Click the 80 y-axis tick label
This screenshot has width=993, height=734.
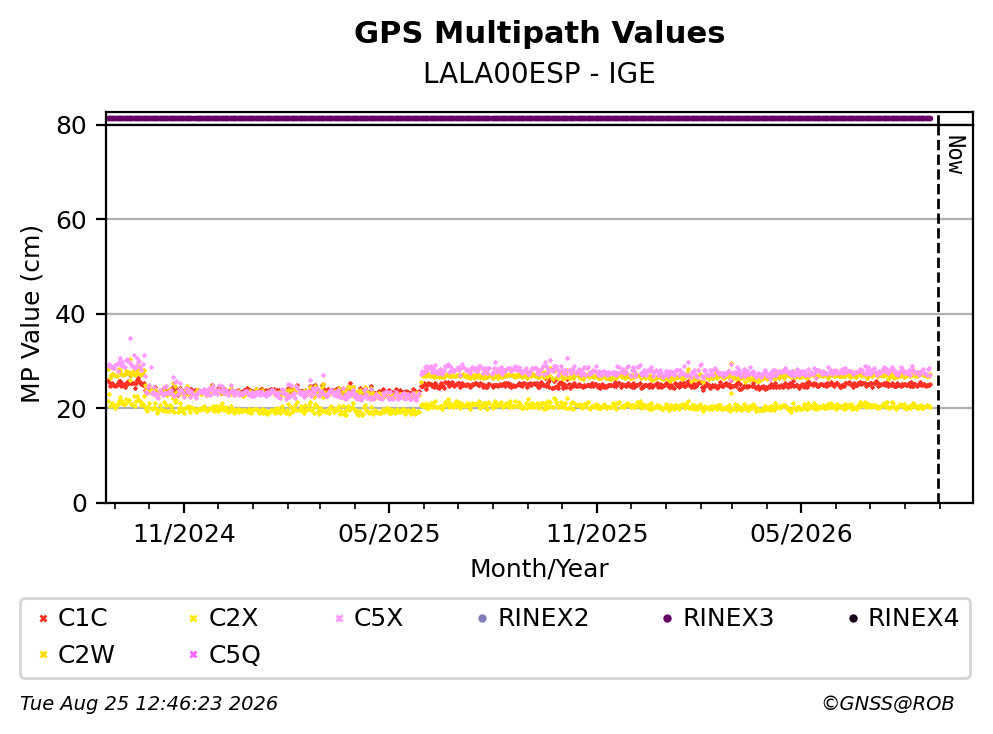71,125
